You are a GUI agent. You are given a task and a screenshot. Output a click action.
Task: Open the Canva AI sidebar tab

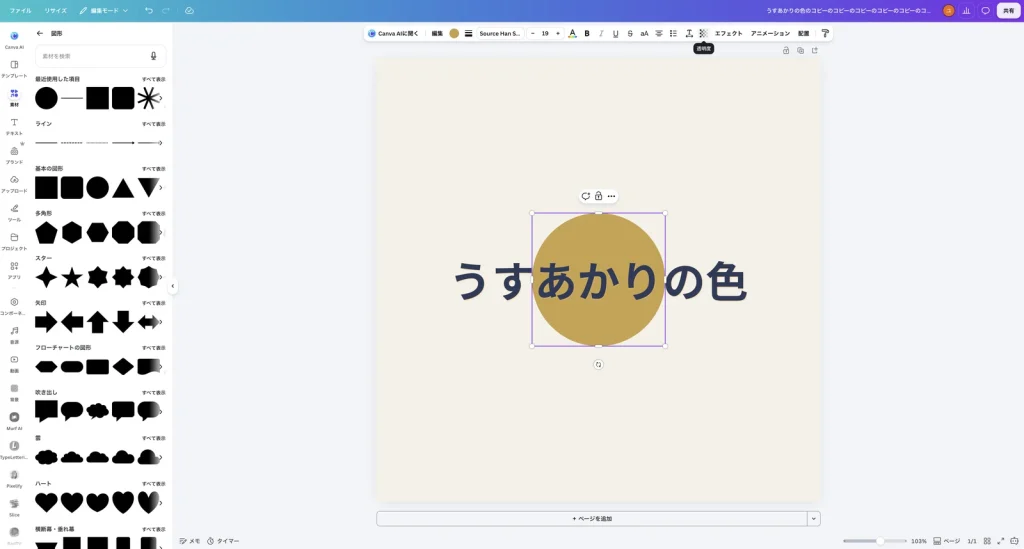pyautogui.click(x=14, y=40)
